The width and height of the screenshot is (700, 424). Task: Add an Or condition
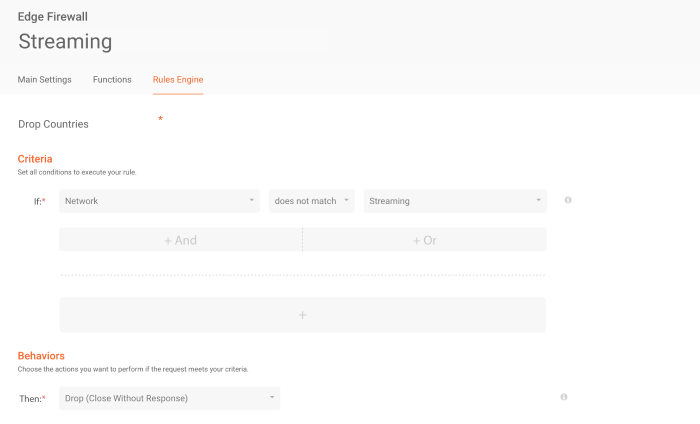pyautogui.click(x=425, y=240)
